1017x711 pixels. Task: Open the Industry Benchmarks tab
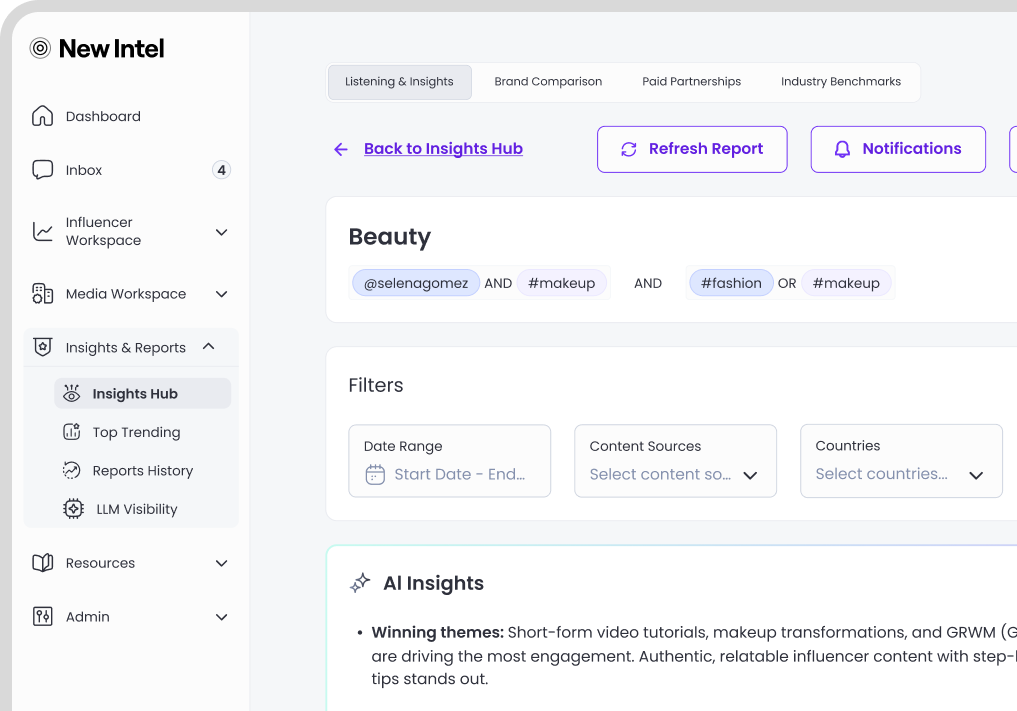click(x=841, y=82)
